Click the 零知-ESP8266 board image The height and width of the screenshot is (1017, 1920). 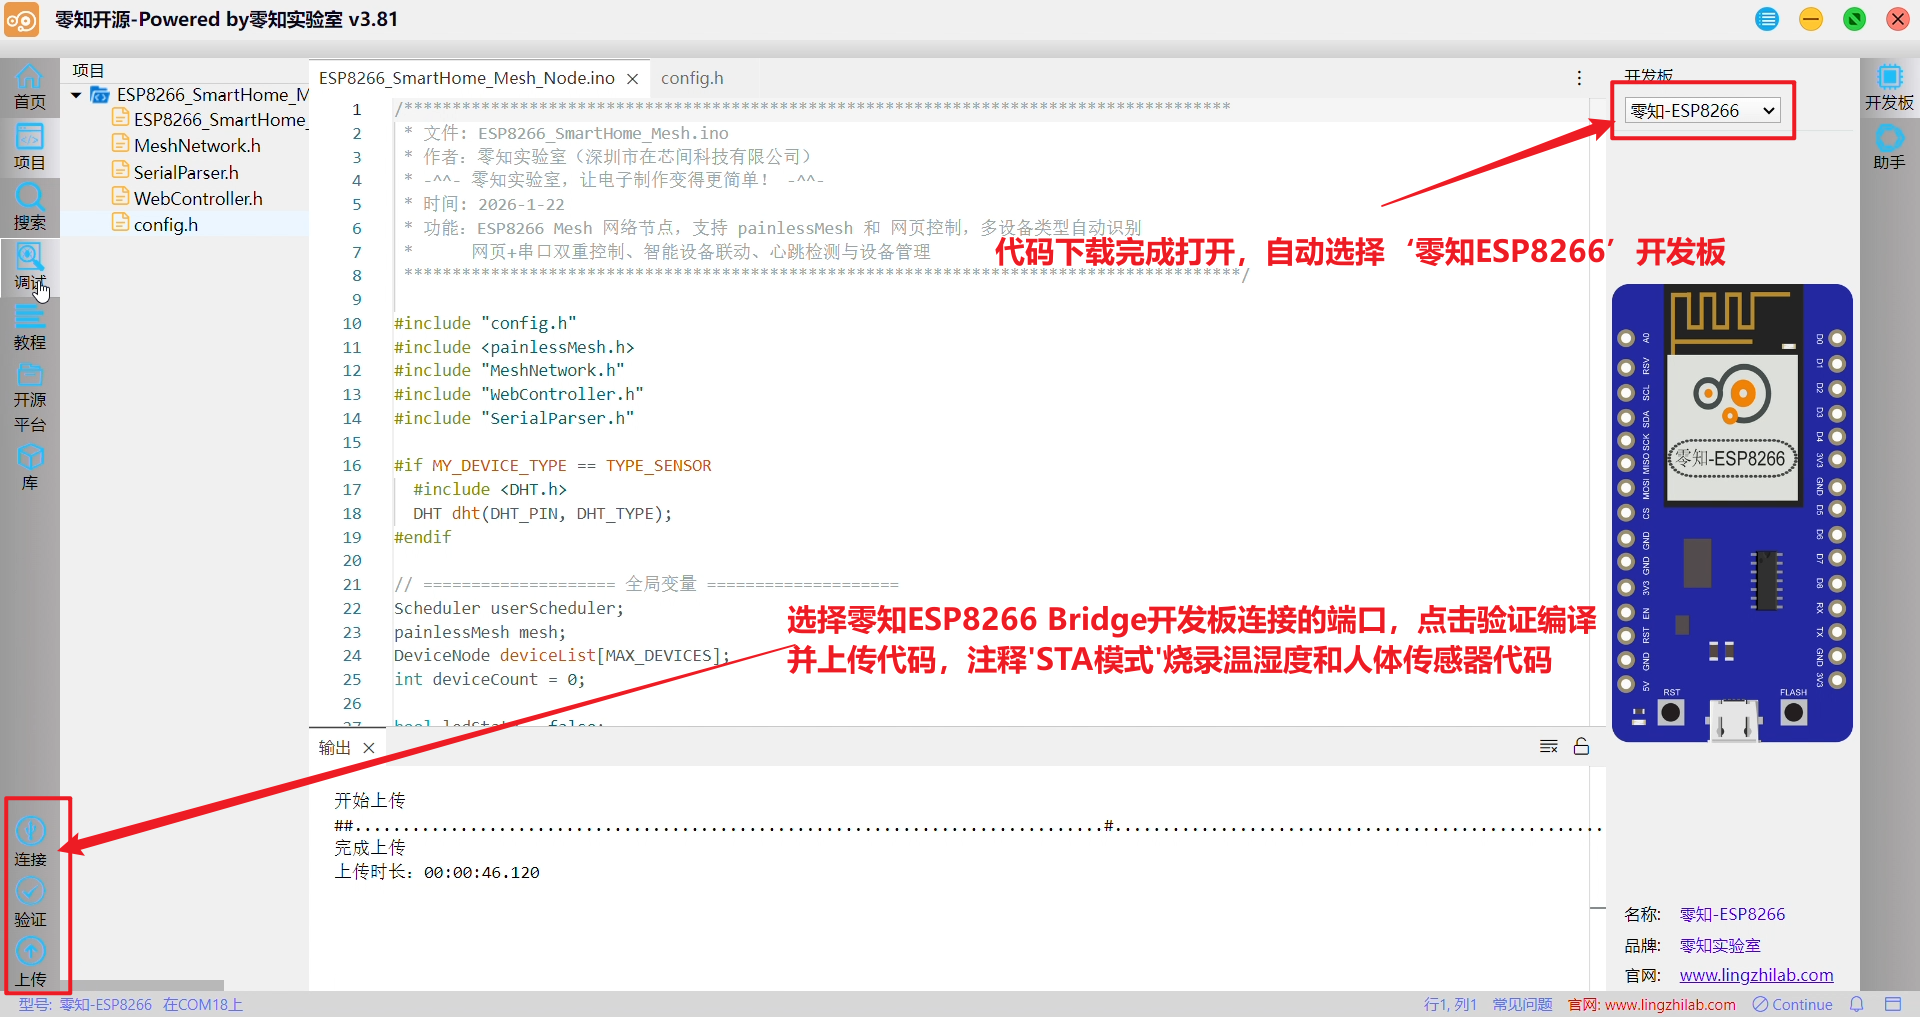tap(1732, 513)
